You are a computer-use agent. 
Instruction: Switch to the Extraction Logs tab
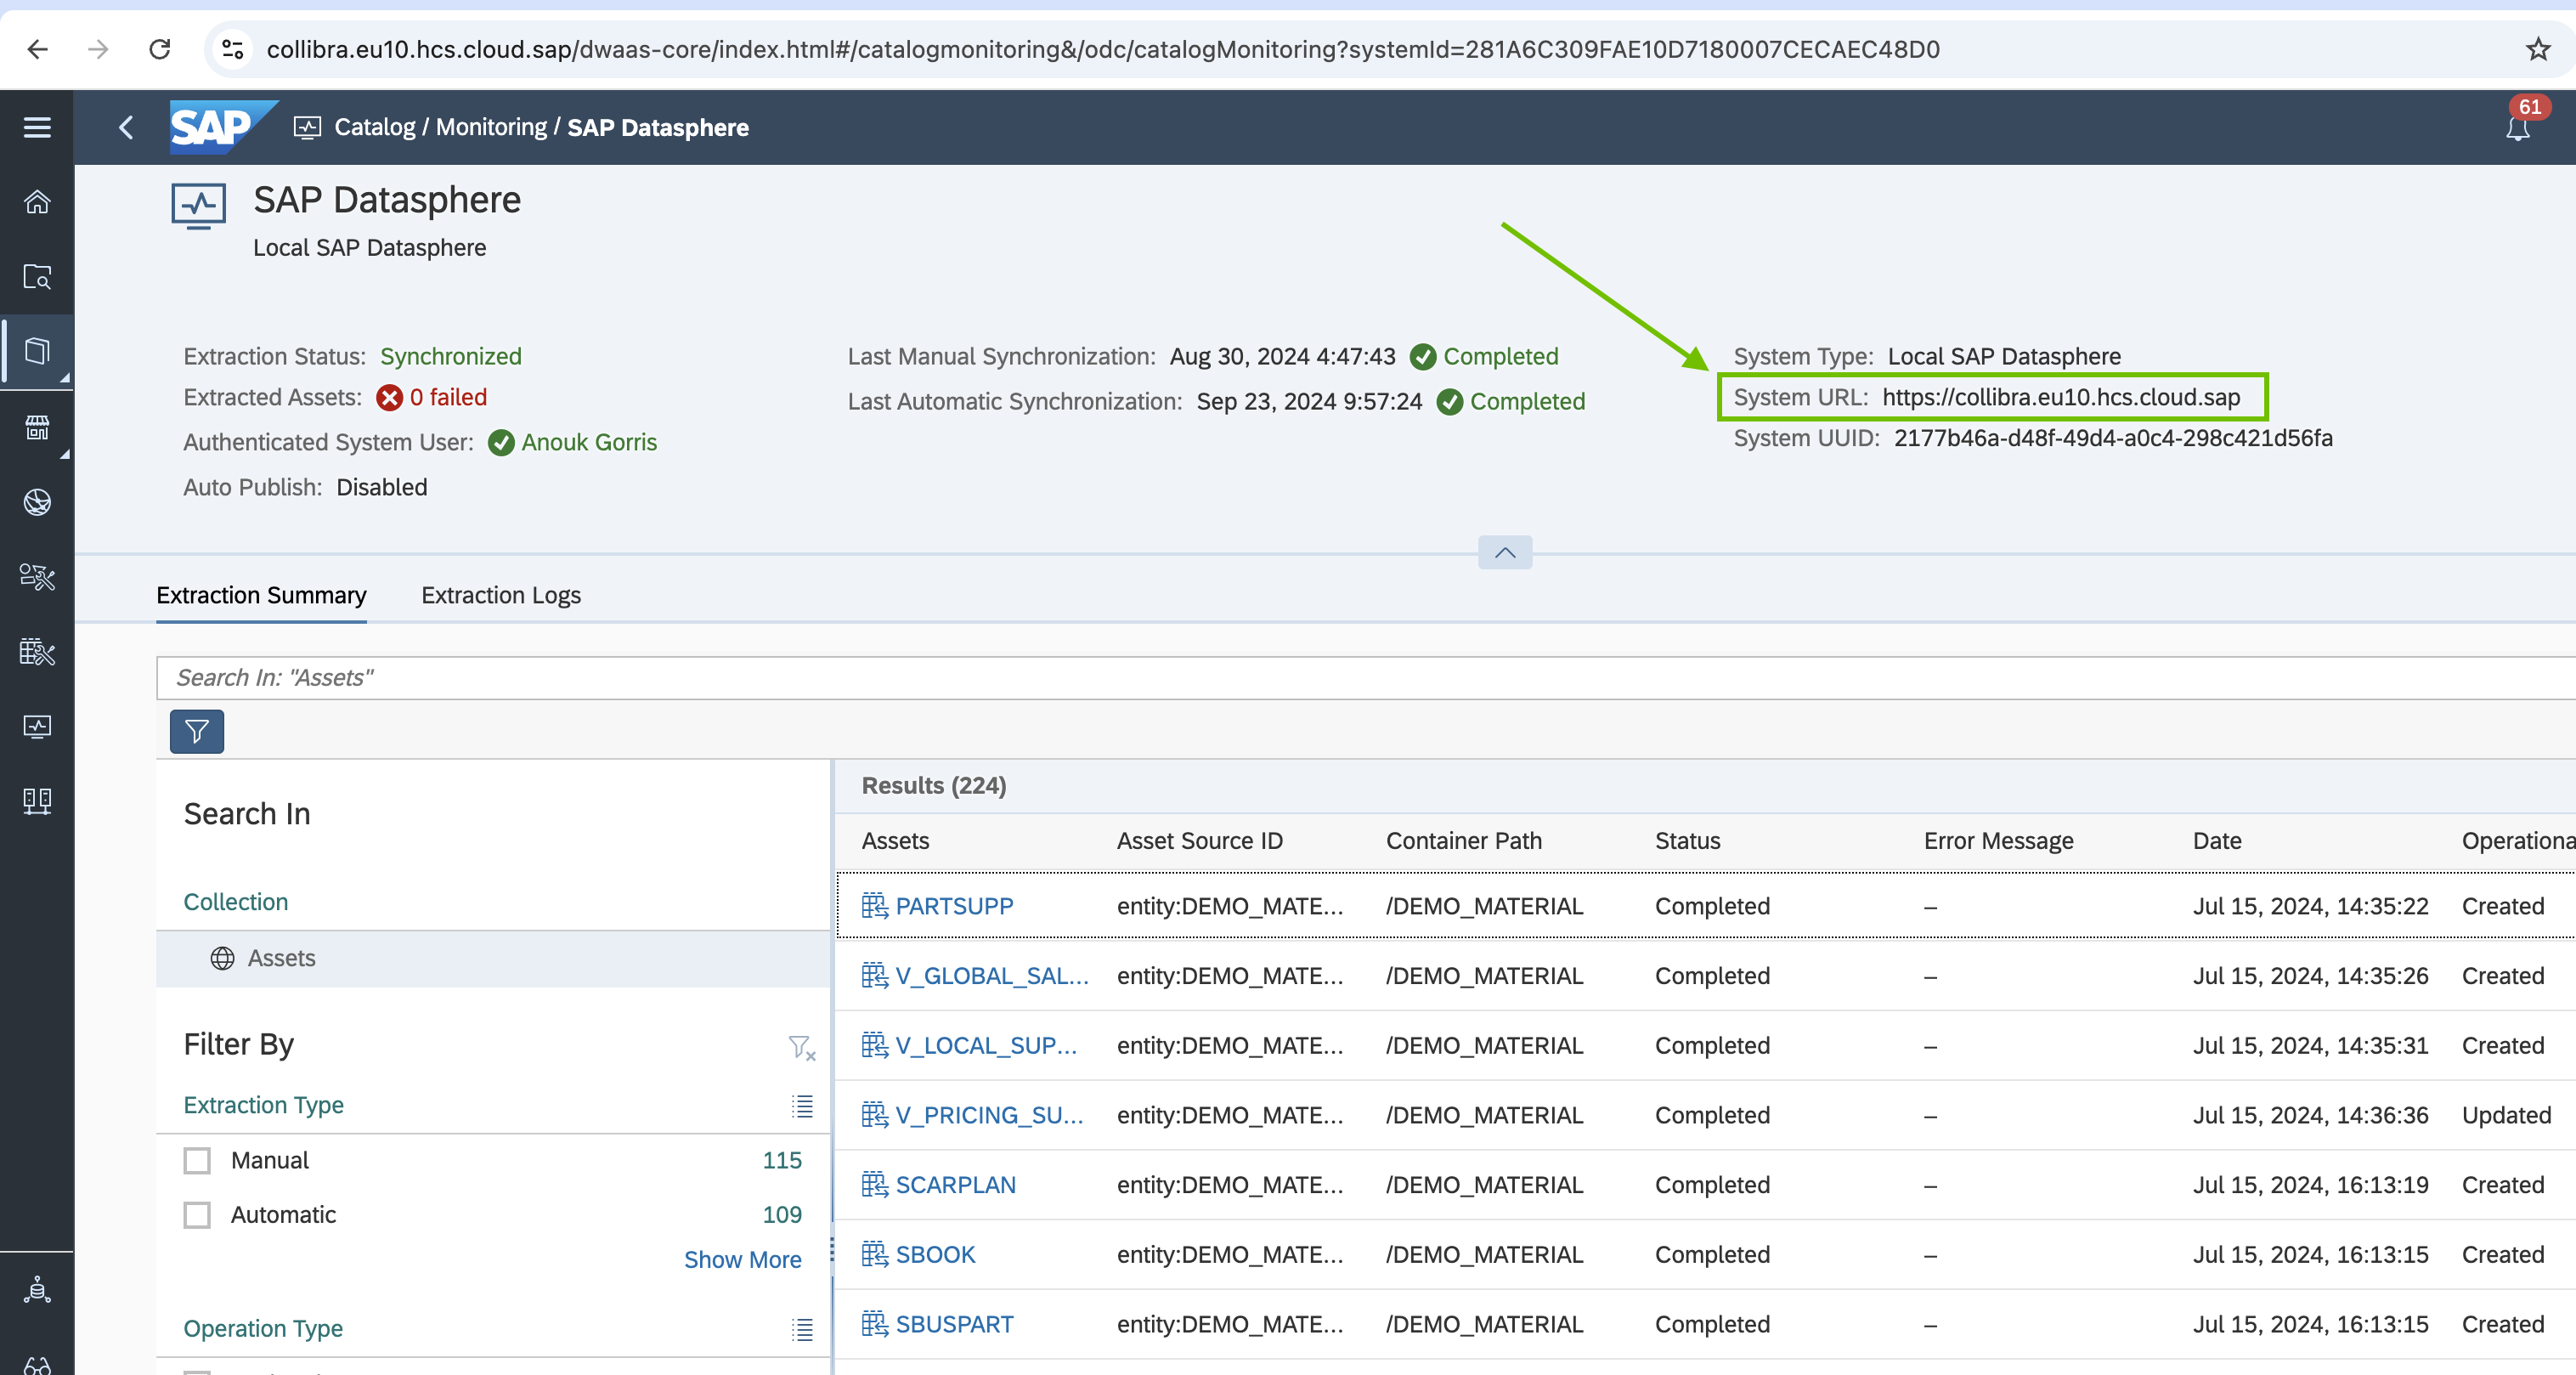coord(500,595)
